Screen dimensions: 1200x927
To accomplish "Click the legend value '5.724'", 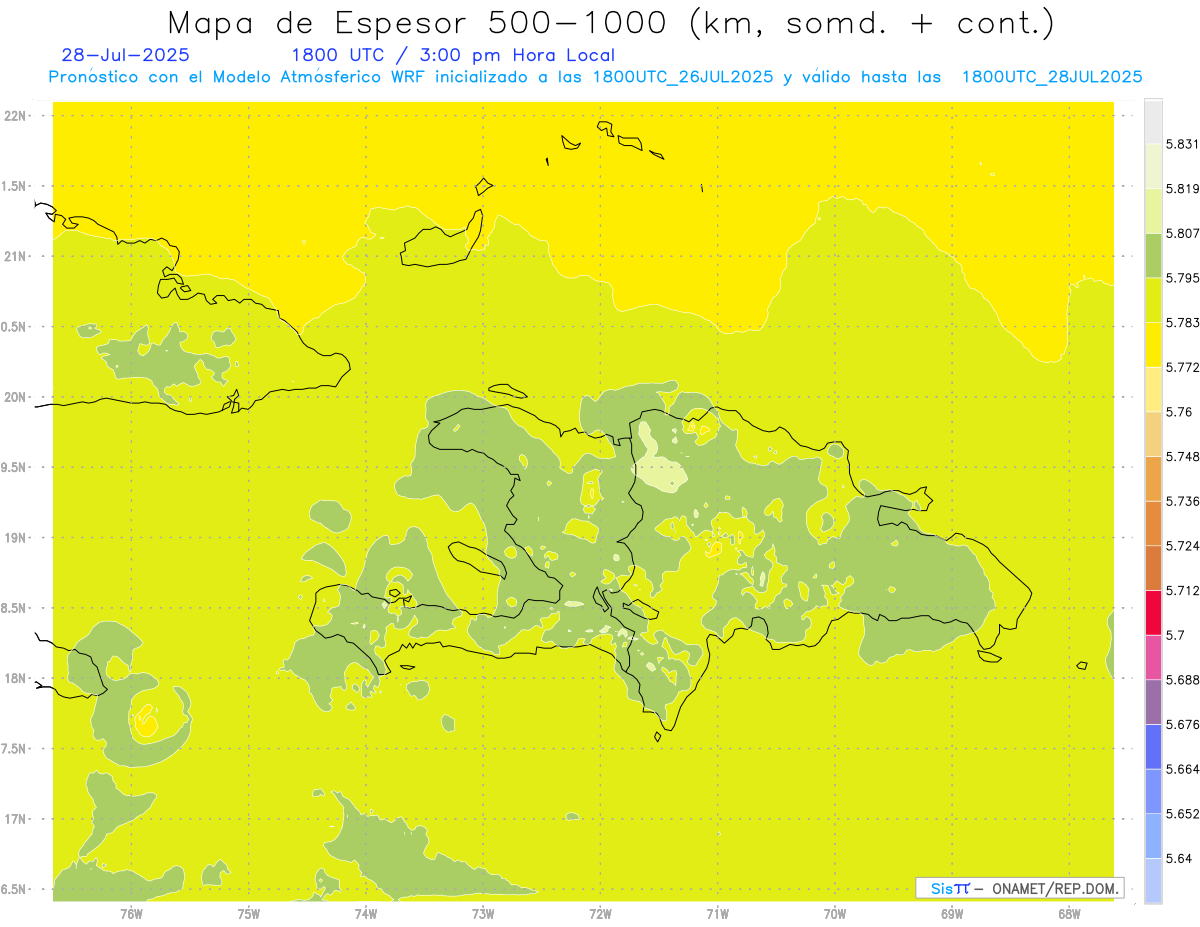I will [1183, 545].
